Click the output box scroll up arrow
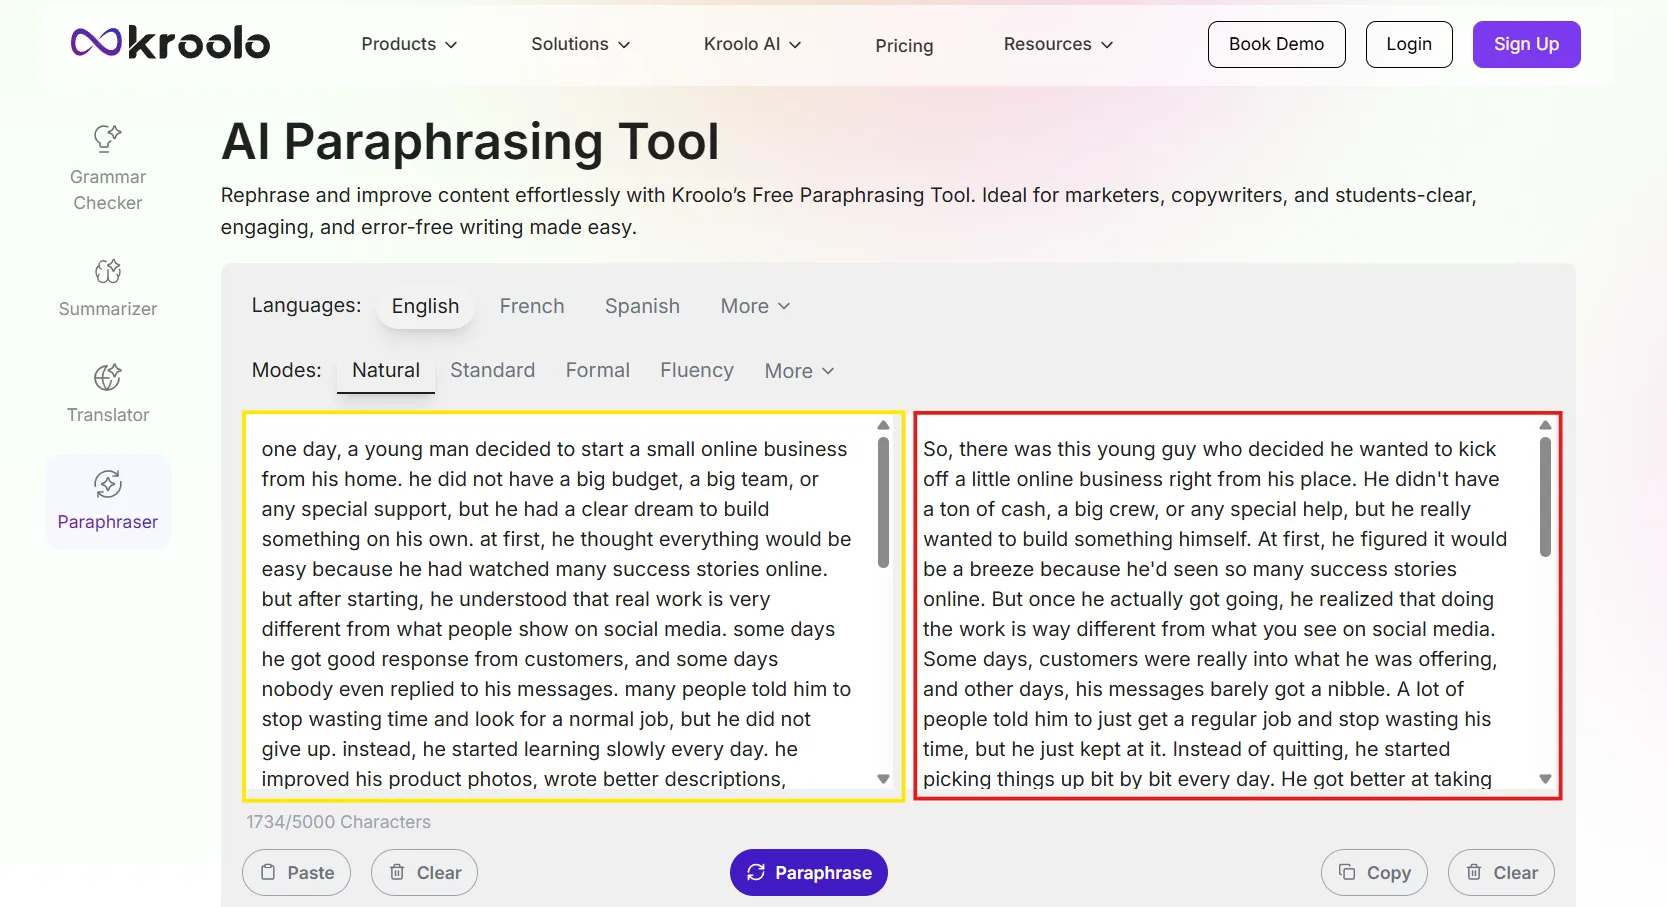 pyautogui.click(x=1545, y=425)
